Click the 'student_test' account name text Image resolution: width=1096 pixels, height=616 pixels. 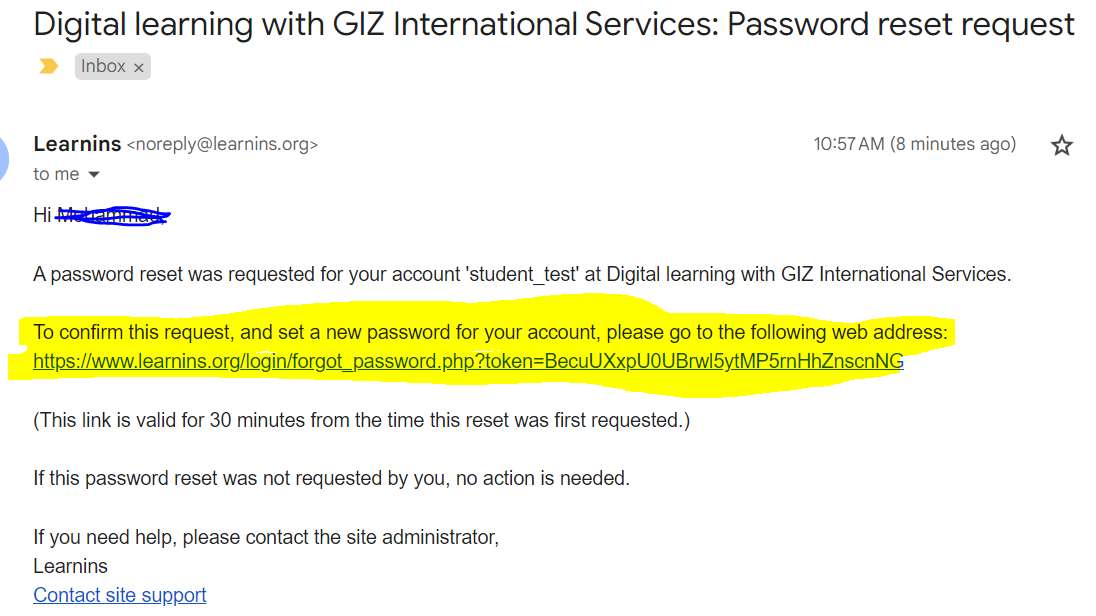[523, 274]
